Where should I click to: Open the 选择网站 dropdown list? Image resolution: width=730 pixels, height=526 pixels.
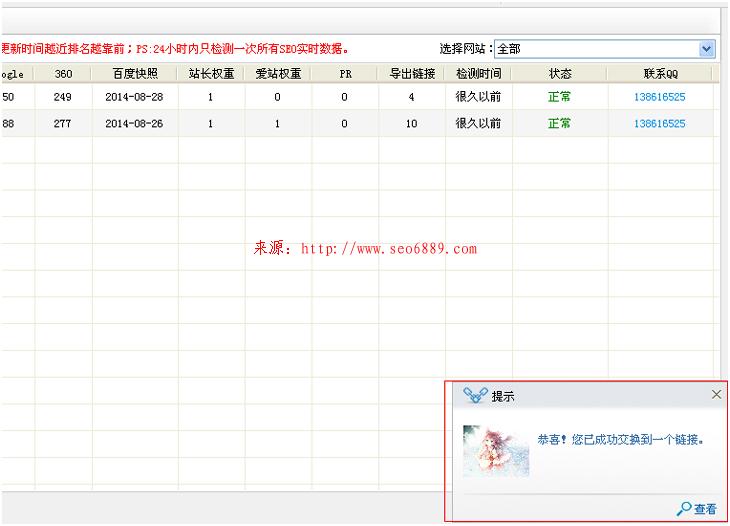[x=706, y=48]
